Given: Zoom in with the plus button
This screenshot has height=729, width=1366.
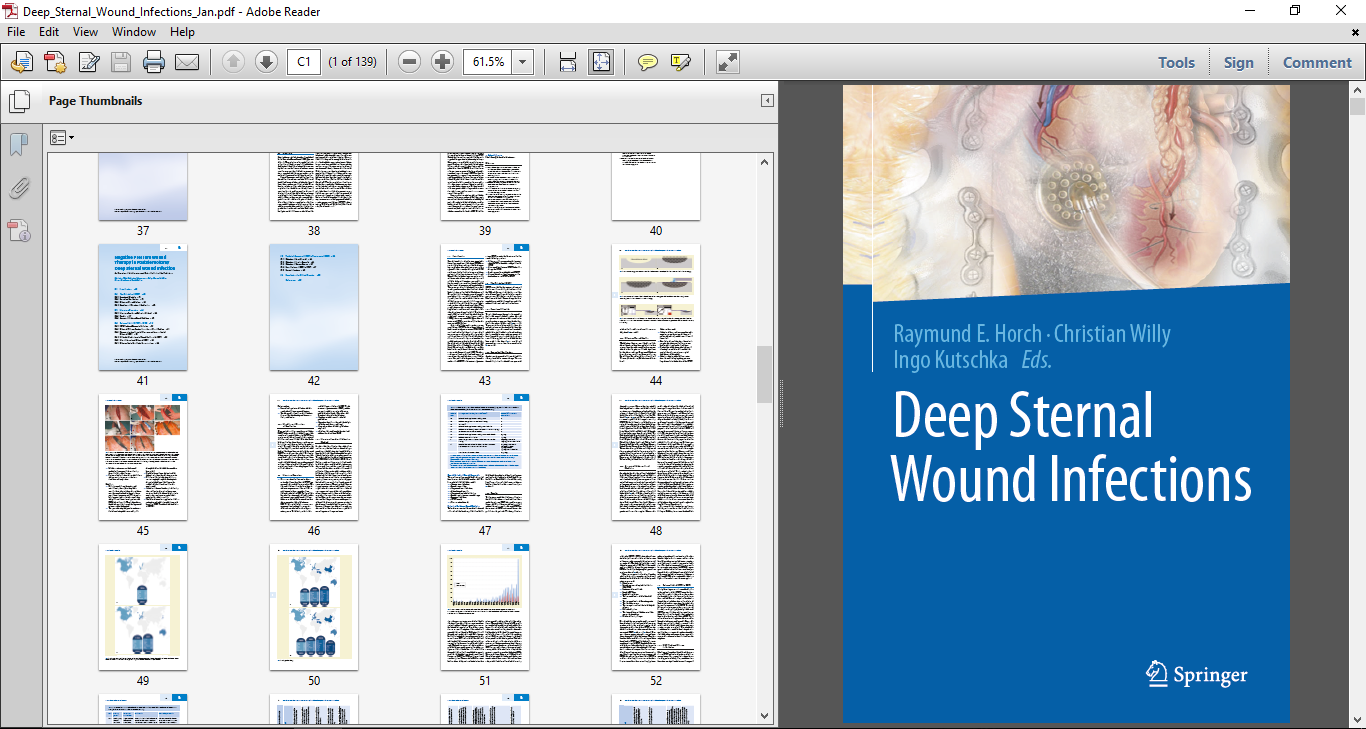Looking at the screenshot, I should coord(442,62).
